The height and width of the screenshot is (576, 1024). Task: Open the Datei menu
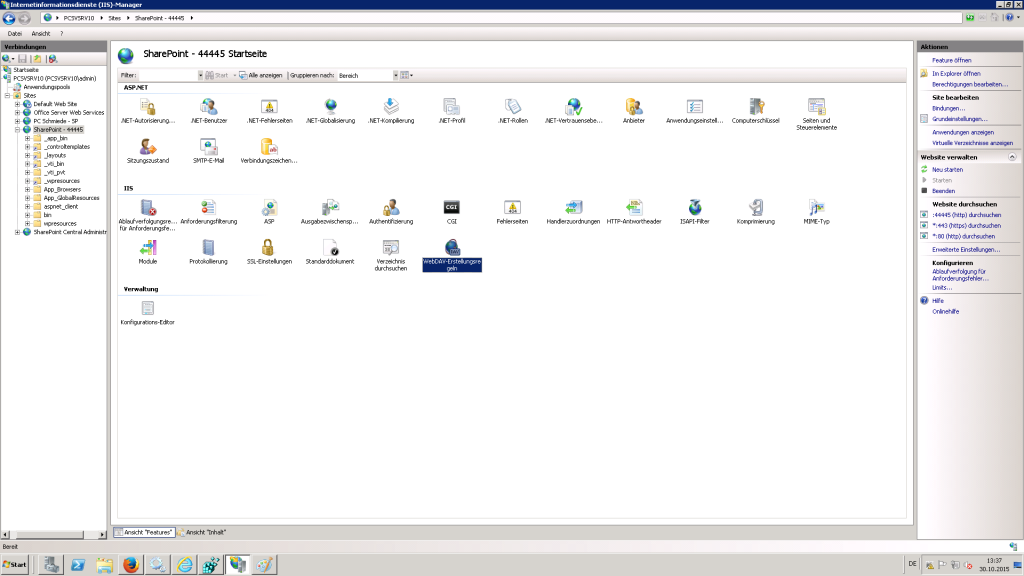tap(14, 33)
